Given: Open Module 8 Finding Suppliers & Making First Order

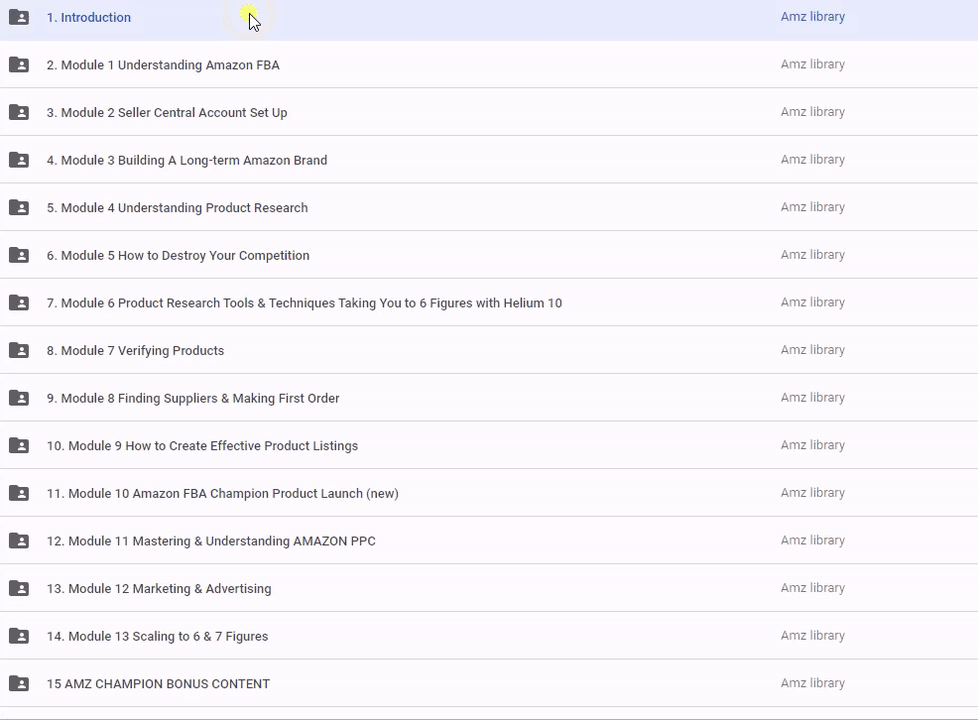Looking at the screenshot, I should tap(192, 398).
